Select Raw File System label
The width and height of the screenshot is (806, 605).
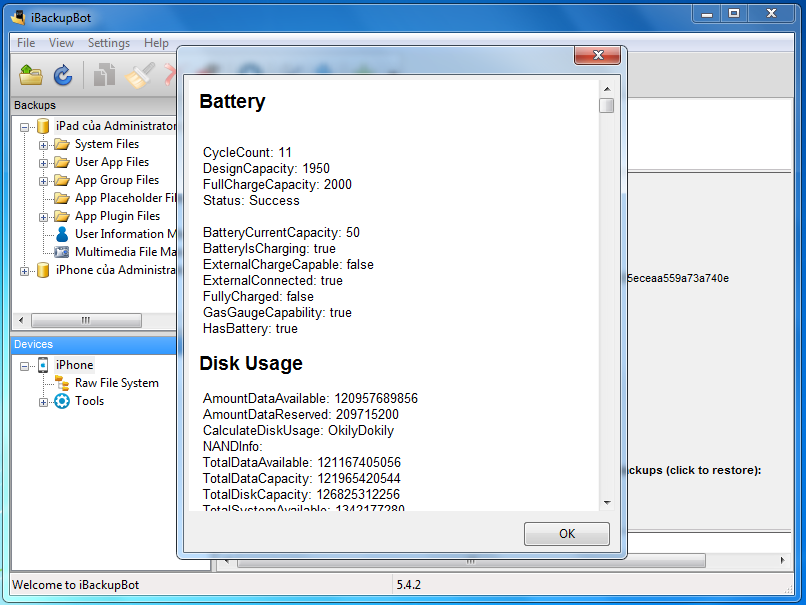coord(117,383)
